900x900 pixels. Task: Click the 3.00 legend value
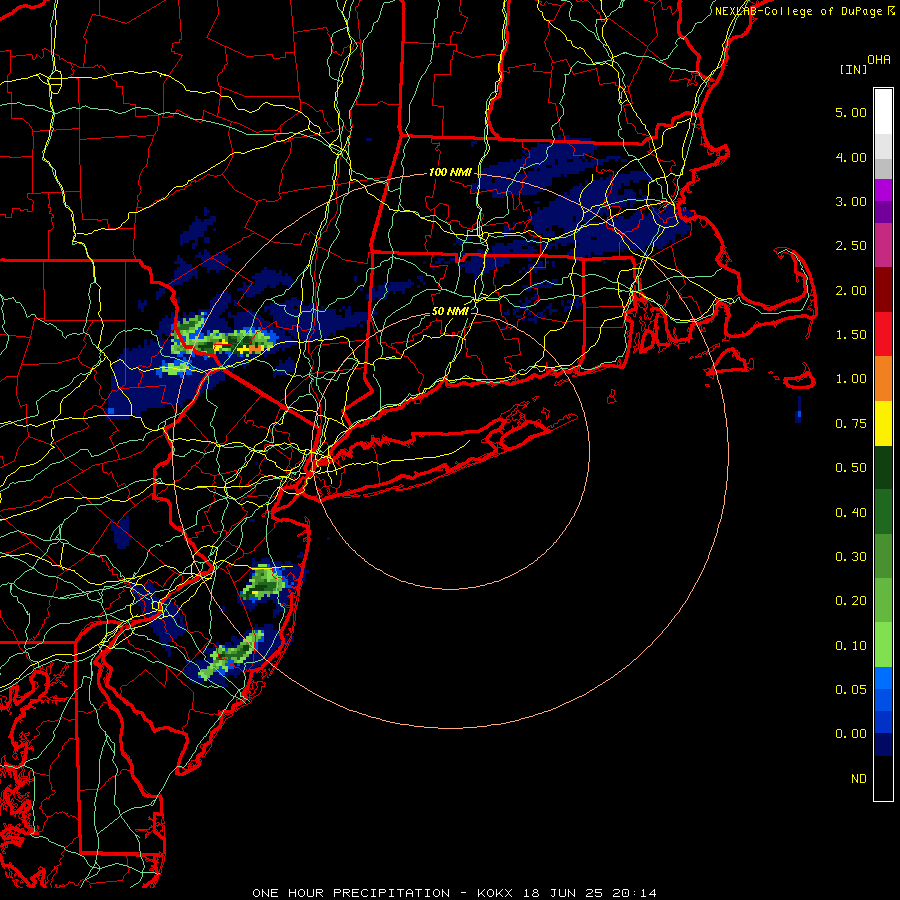click(851, 201)
